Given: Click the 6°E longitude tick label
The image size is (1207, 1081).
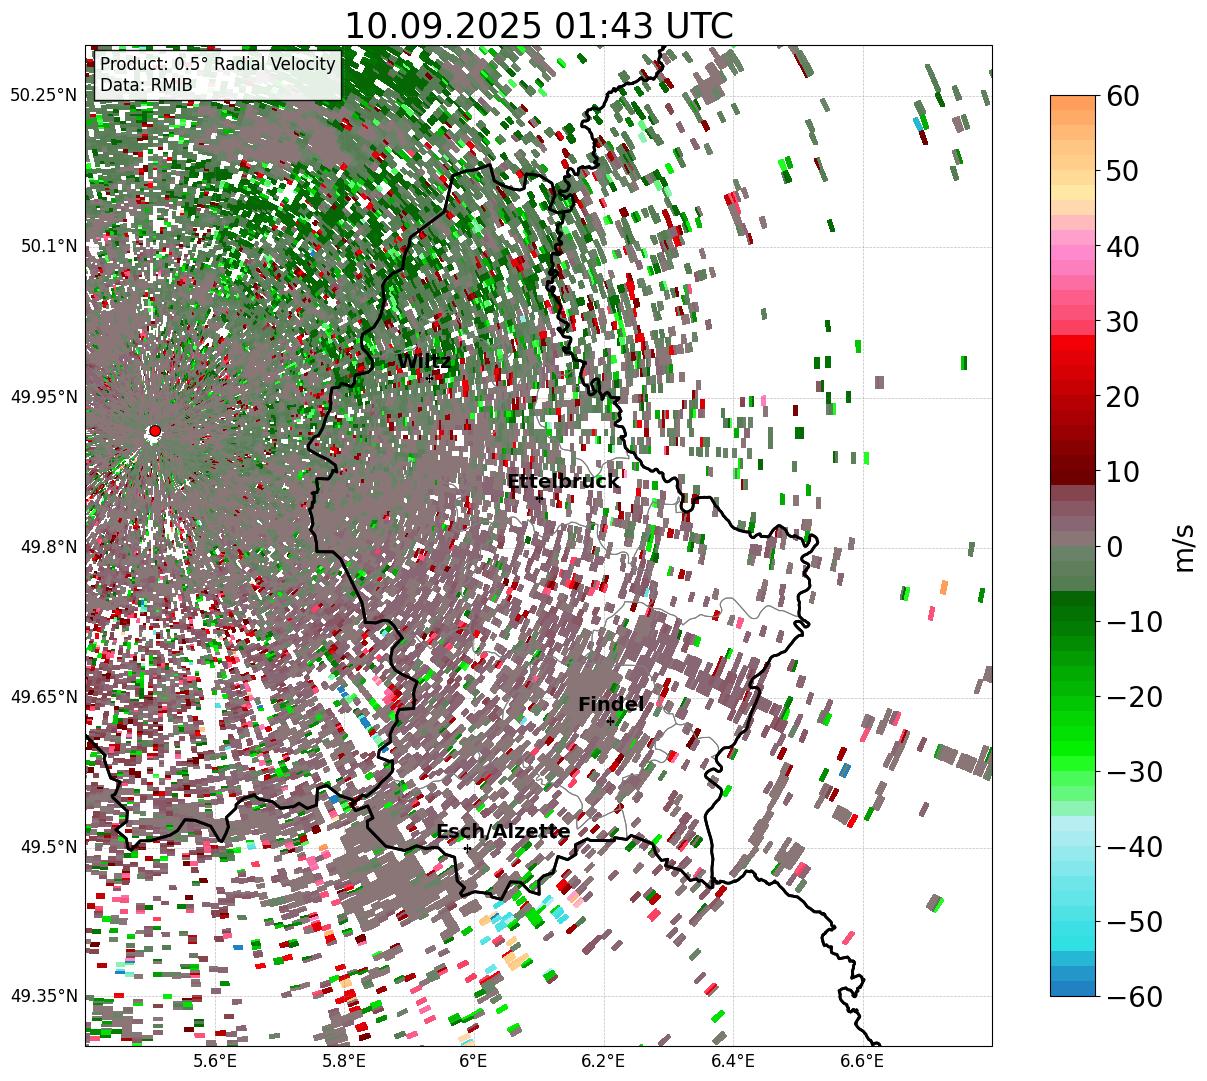Looking at the screenshot, I should (474, 1061).
